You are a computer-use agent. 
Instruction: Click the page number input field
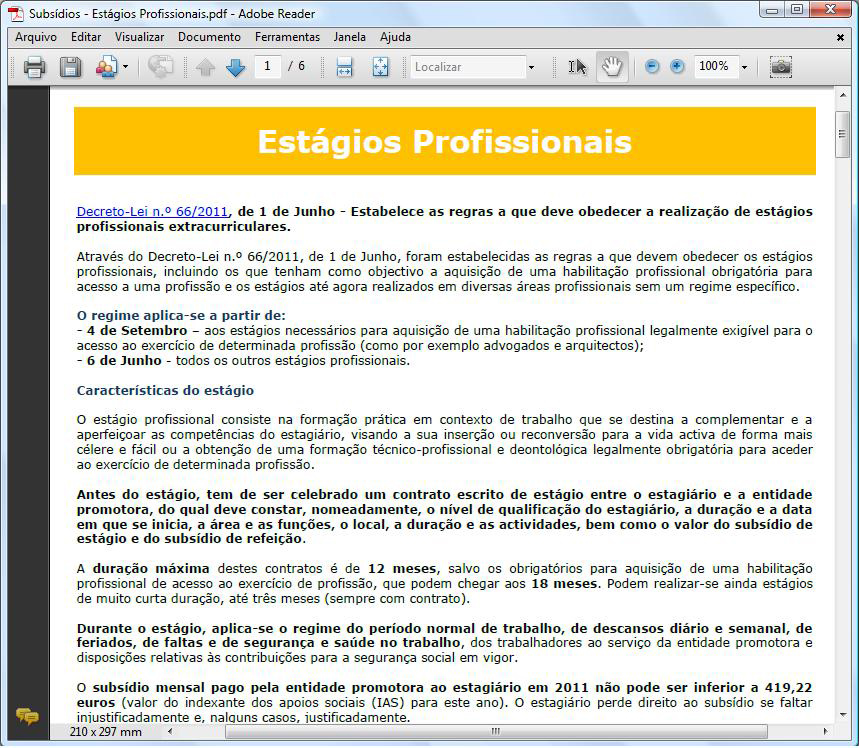(268, 67)
